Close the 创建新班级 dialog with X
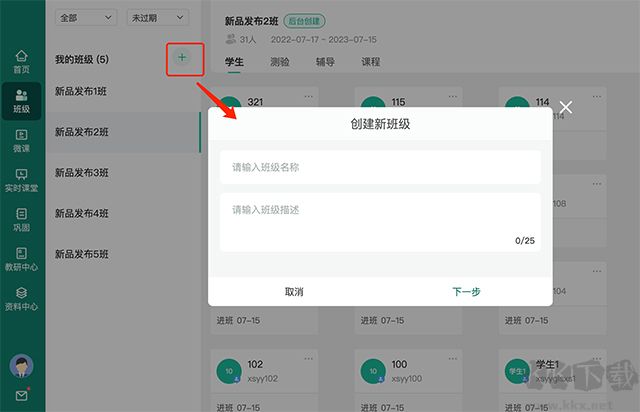 pos(566,107)
